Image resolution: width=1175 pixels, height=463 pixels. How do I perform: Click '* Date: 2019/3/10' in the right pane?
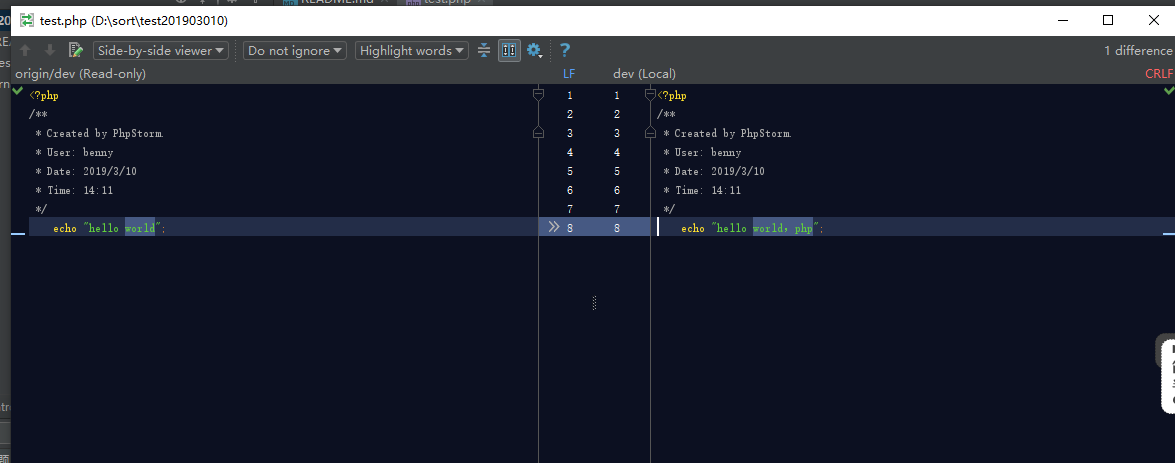(713, 171)
